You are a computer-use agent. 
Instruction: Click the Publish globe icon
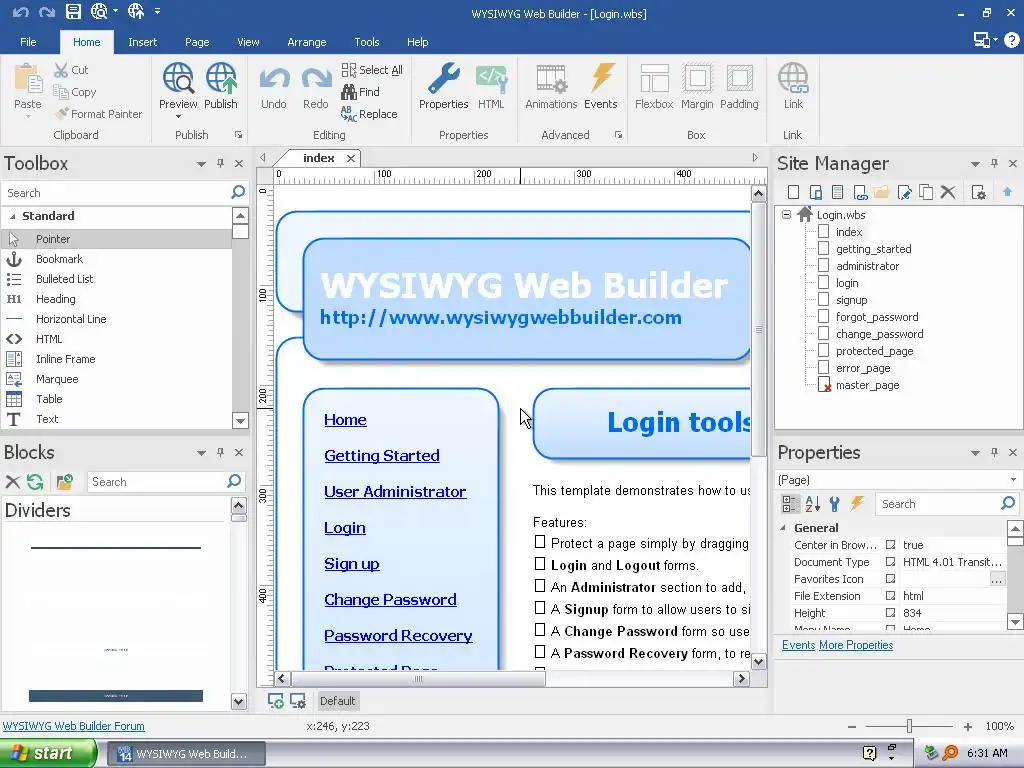pyautogui.click(x=221, y=78)
